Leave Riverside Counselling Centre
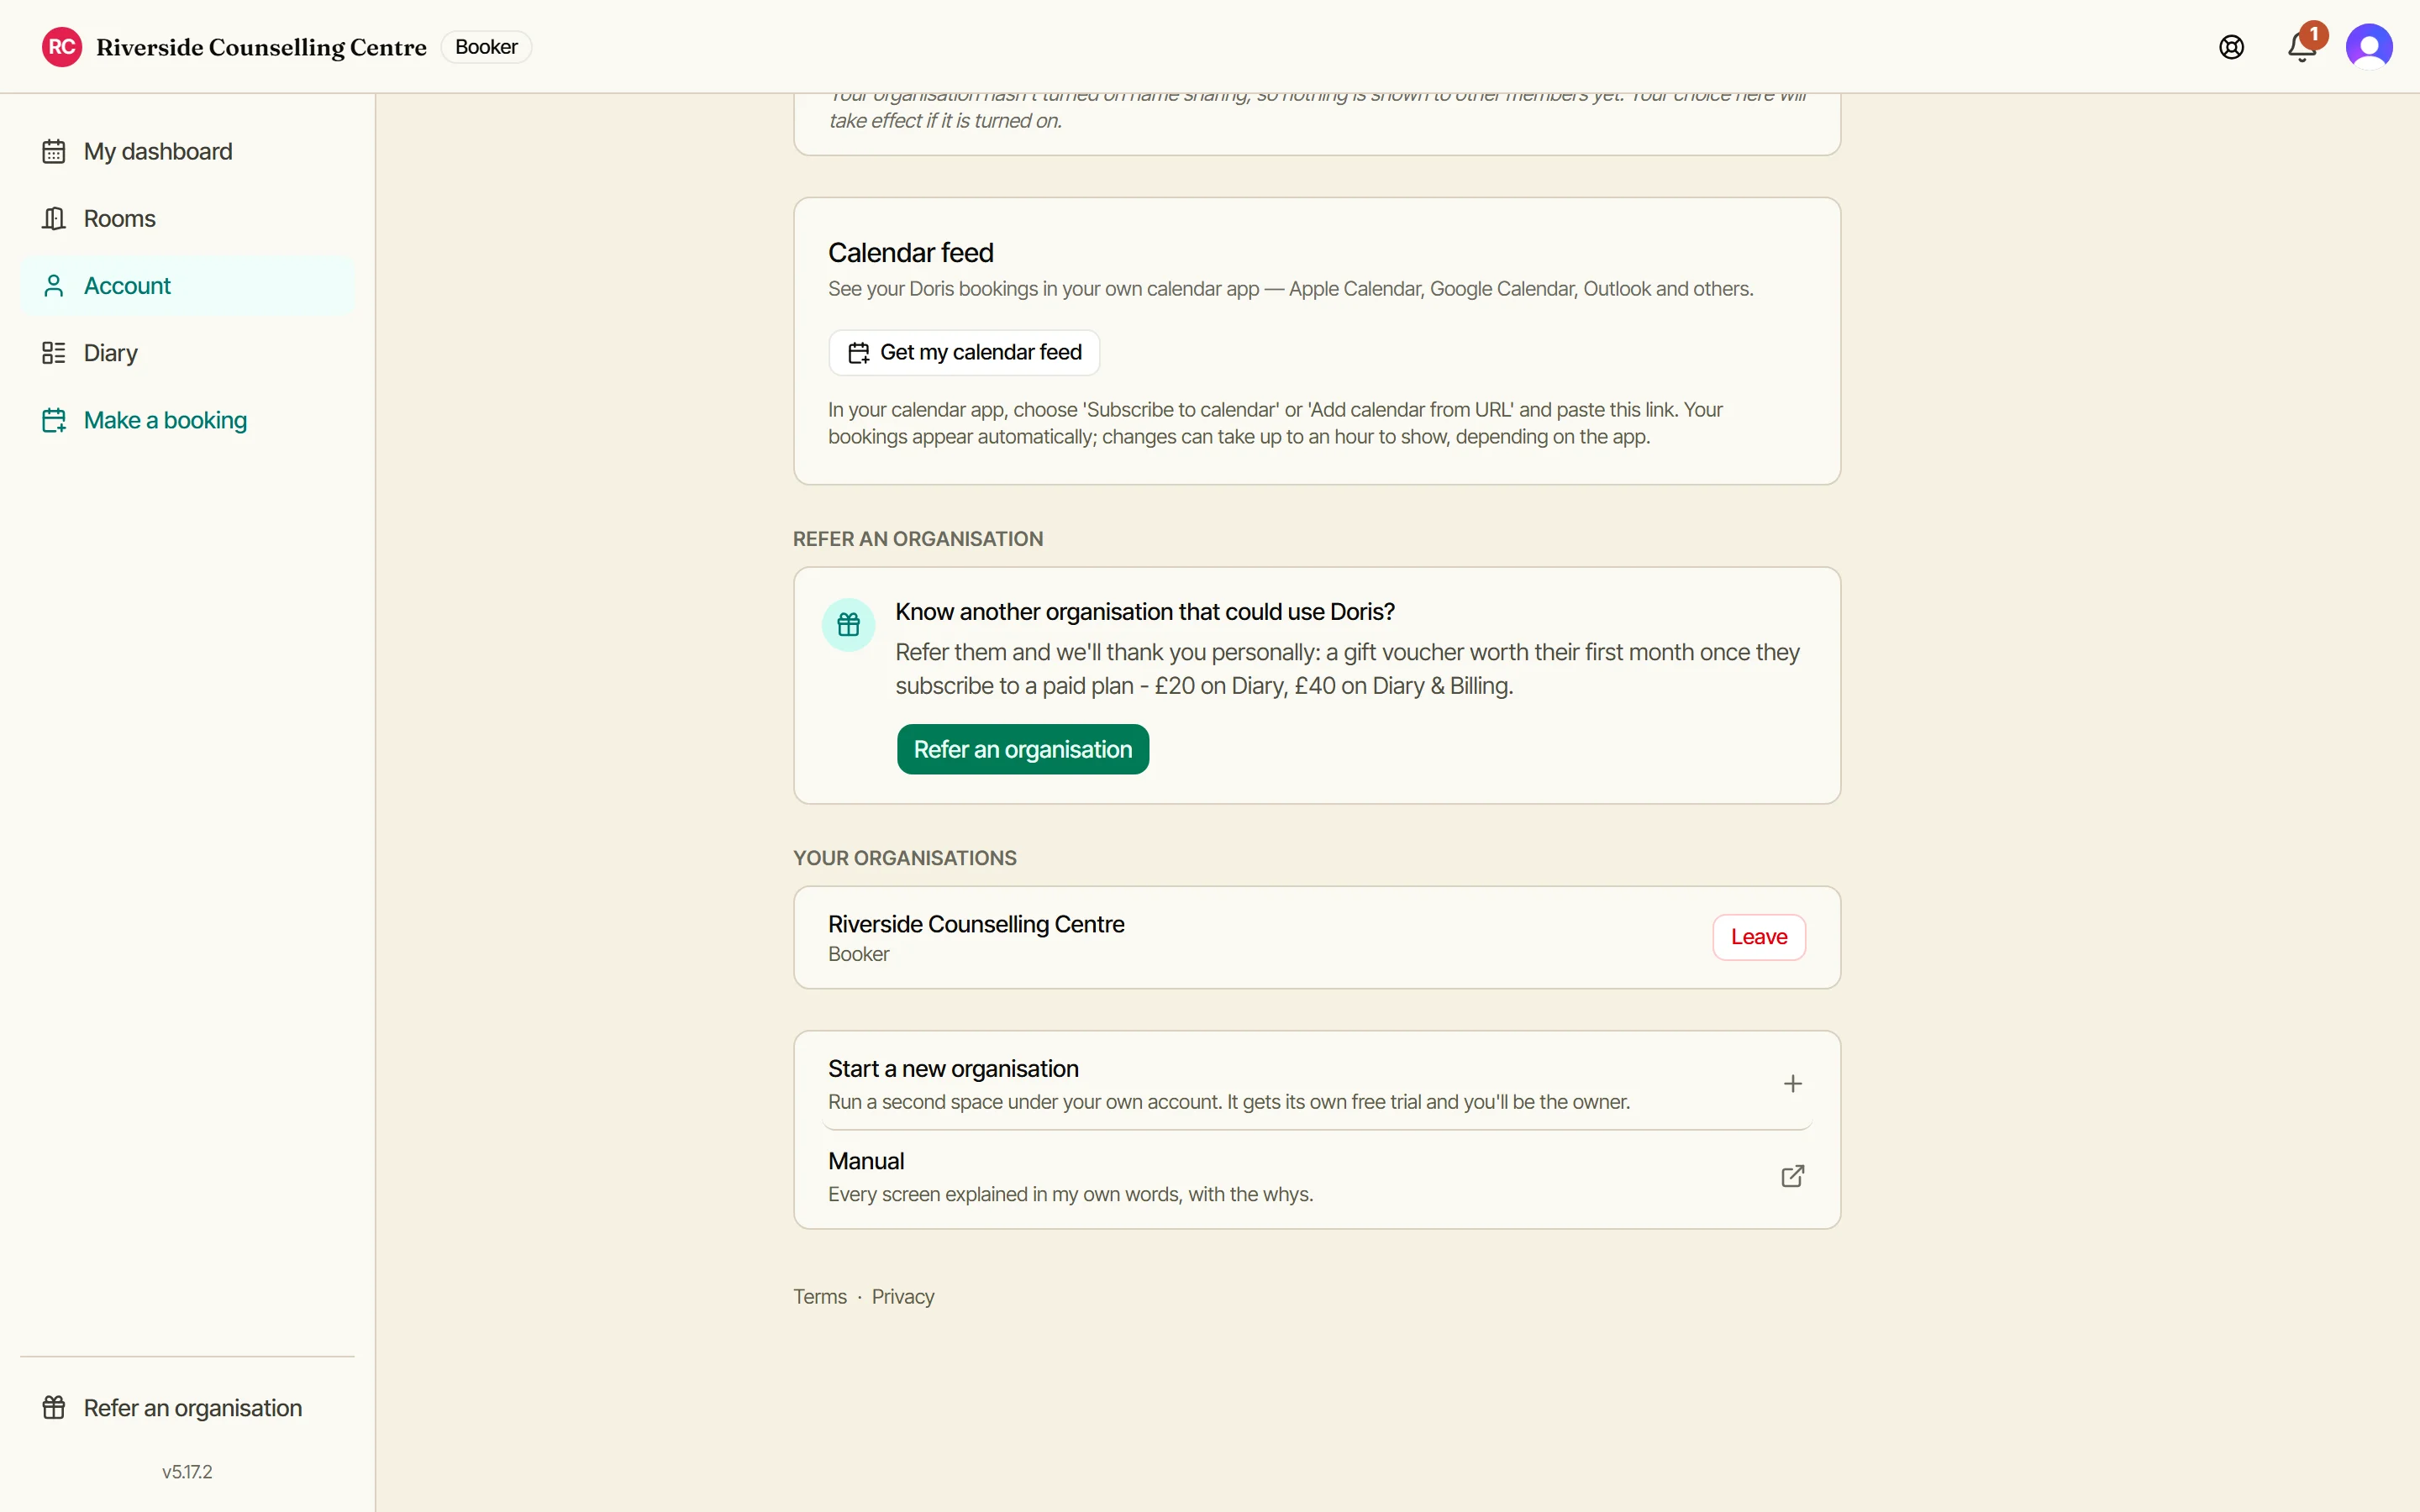Screen dimensions: 2420x1512 point(1759,937)
